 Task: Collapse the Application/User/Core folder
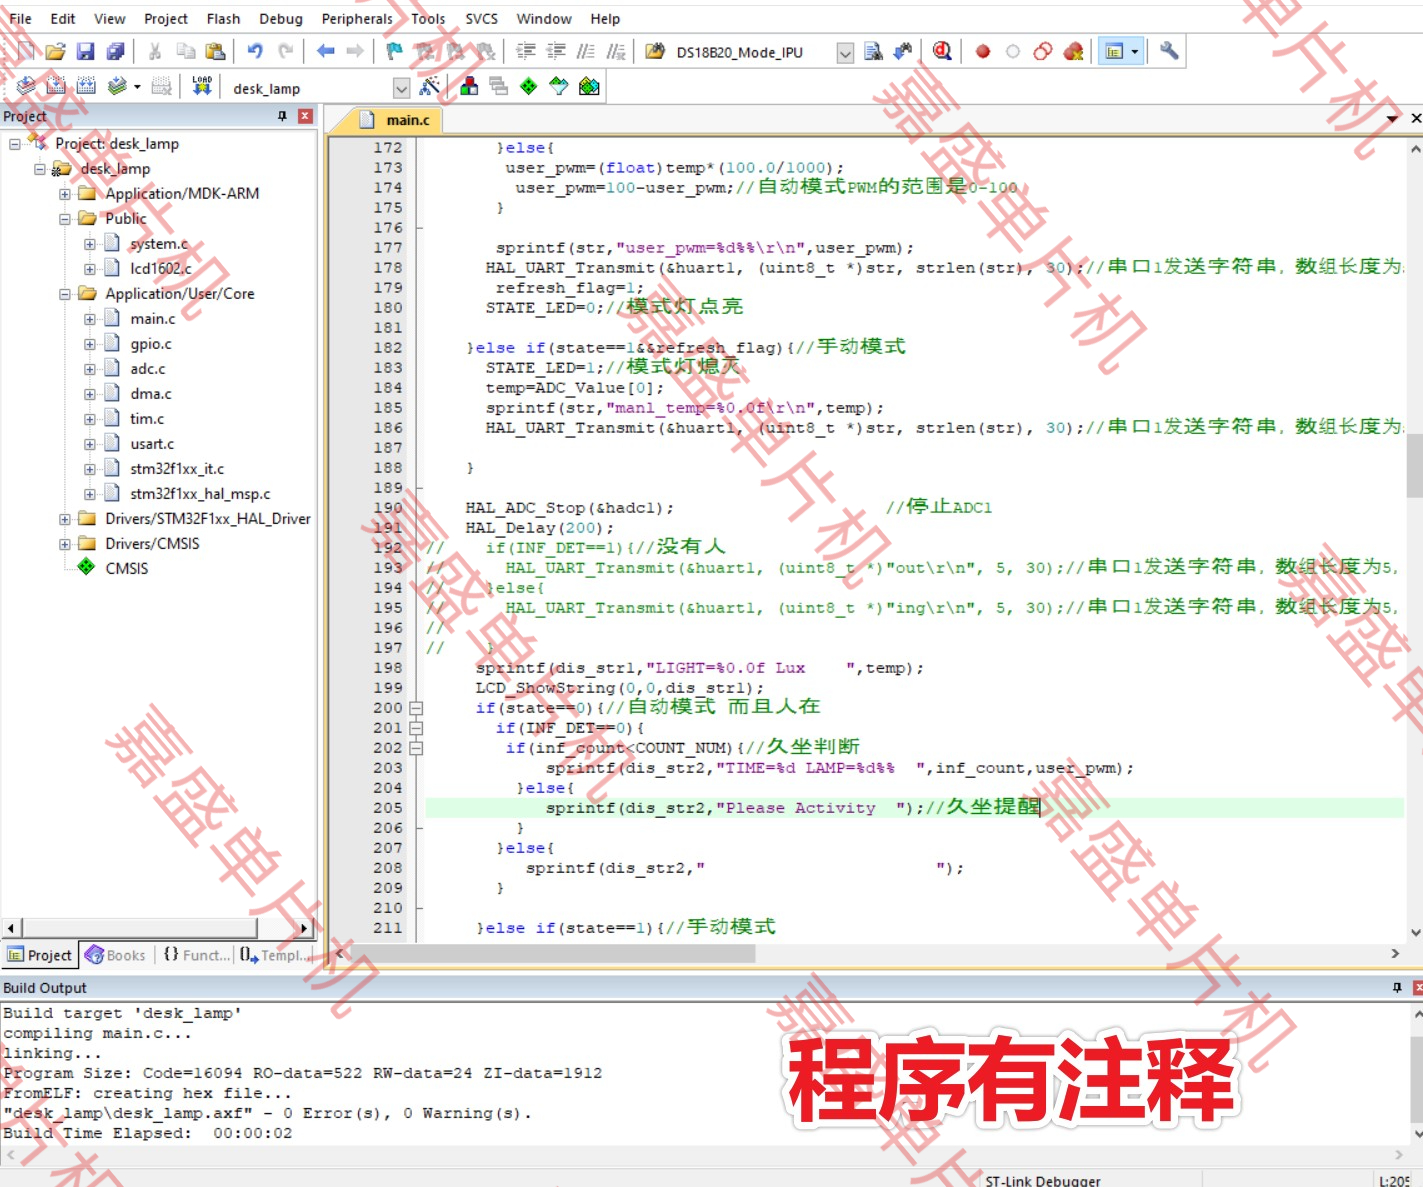[x=65, y=294]
